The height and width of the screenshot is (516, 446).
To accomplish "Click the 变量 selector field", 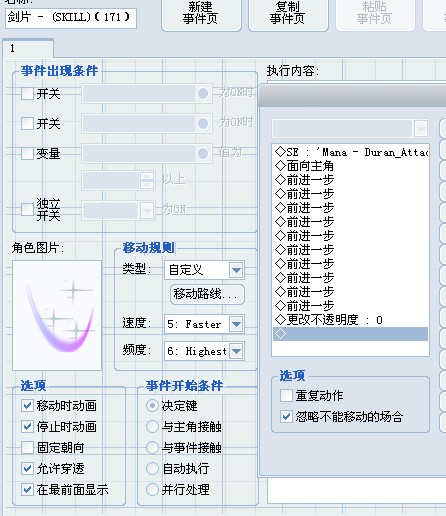I will [x=147, y=154].
